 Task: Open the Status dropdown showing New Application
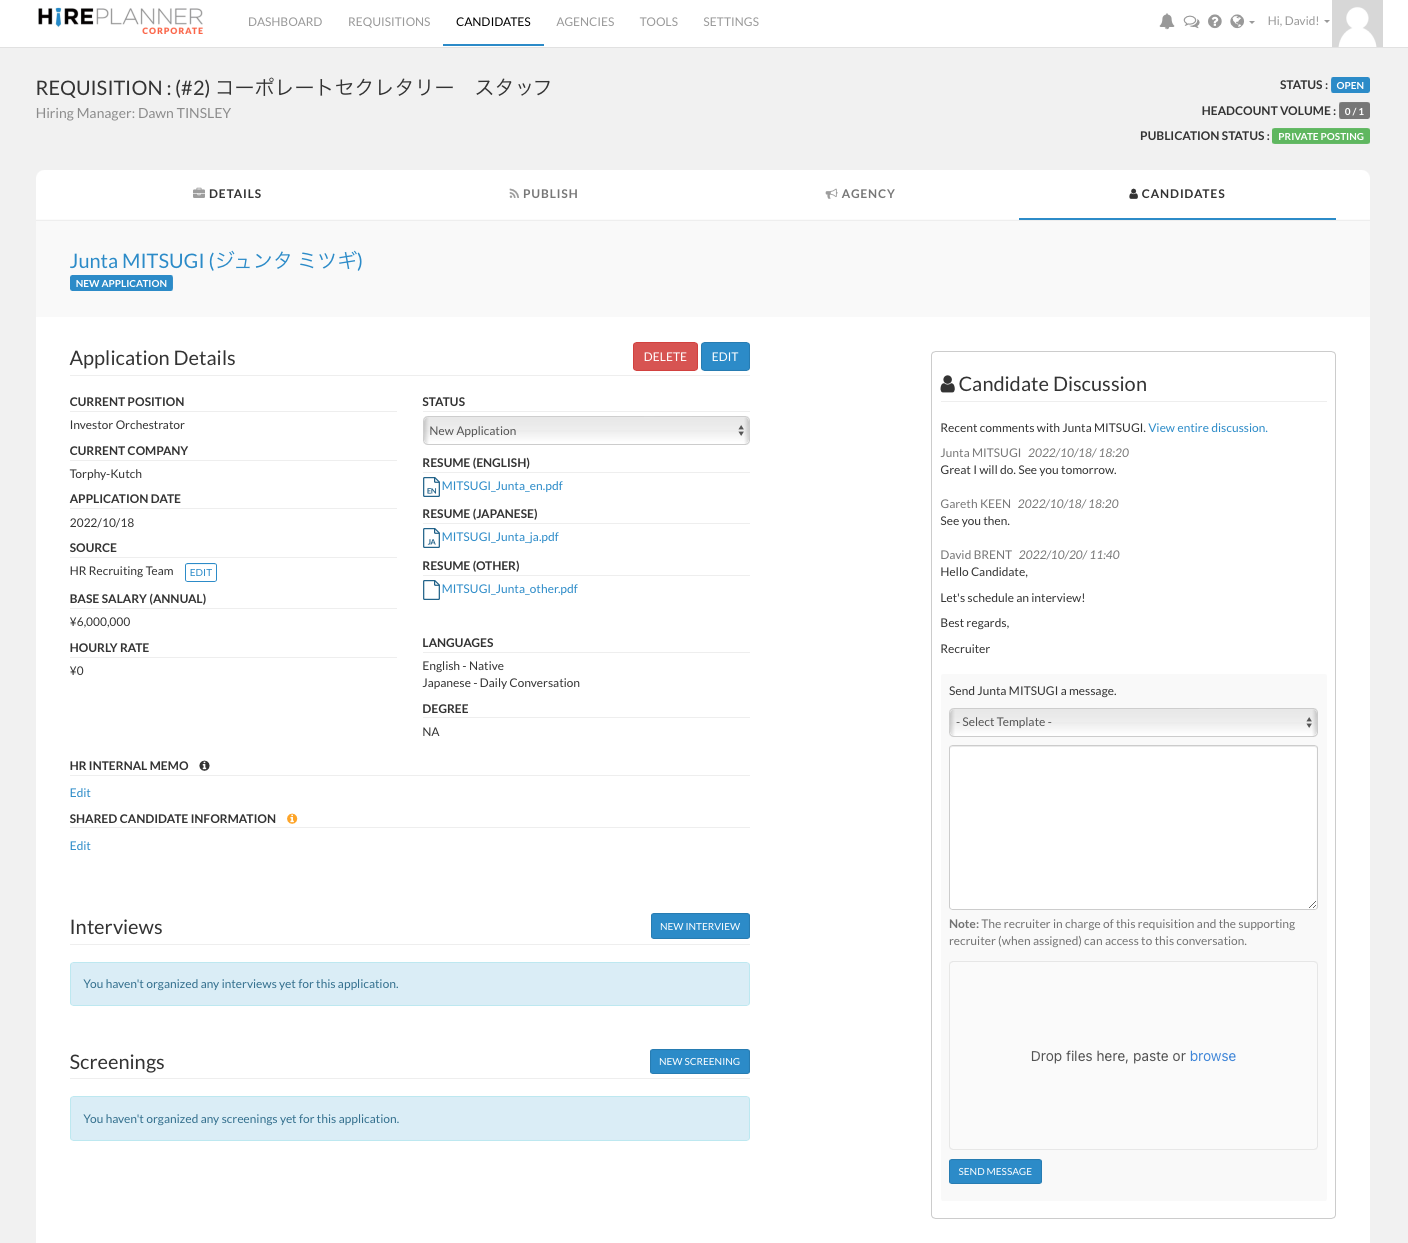[585, 430]
